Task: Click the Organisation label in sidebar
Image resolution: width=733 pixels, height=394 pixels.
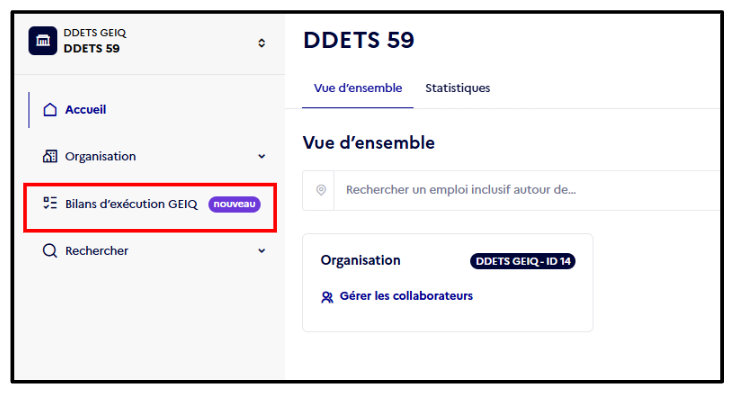Action: tap(101, 156)
